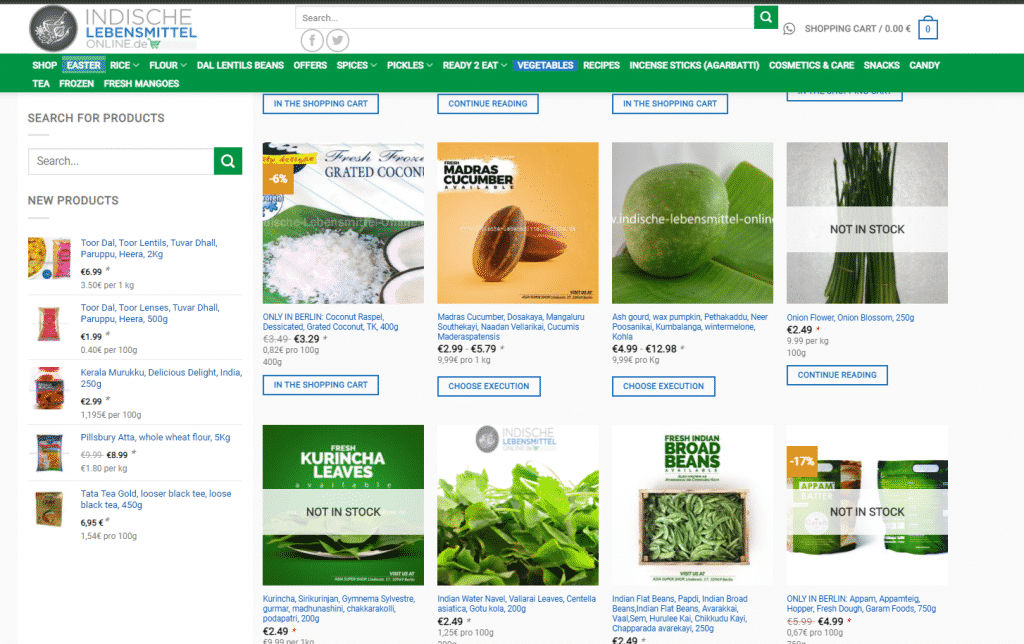The image size is (1024, 644).
Task: Open the Tea menu item
Action: pyautogui.click(x=41, y=84)
